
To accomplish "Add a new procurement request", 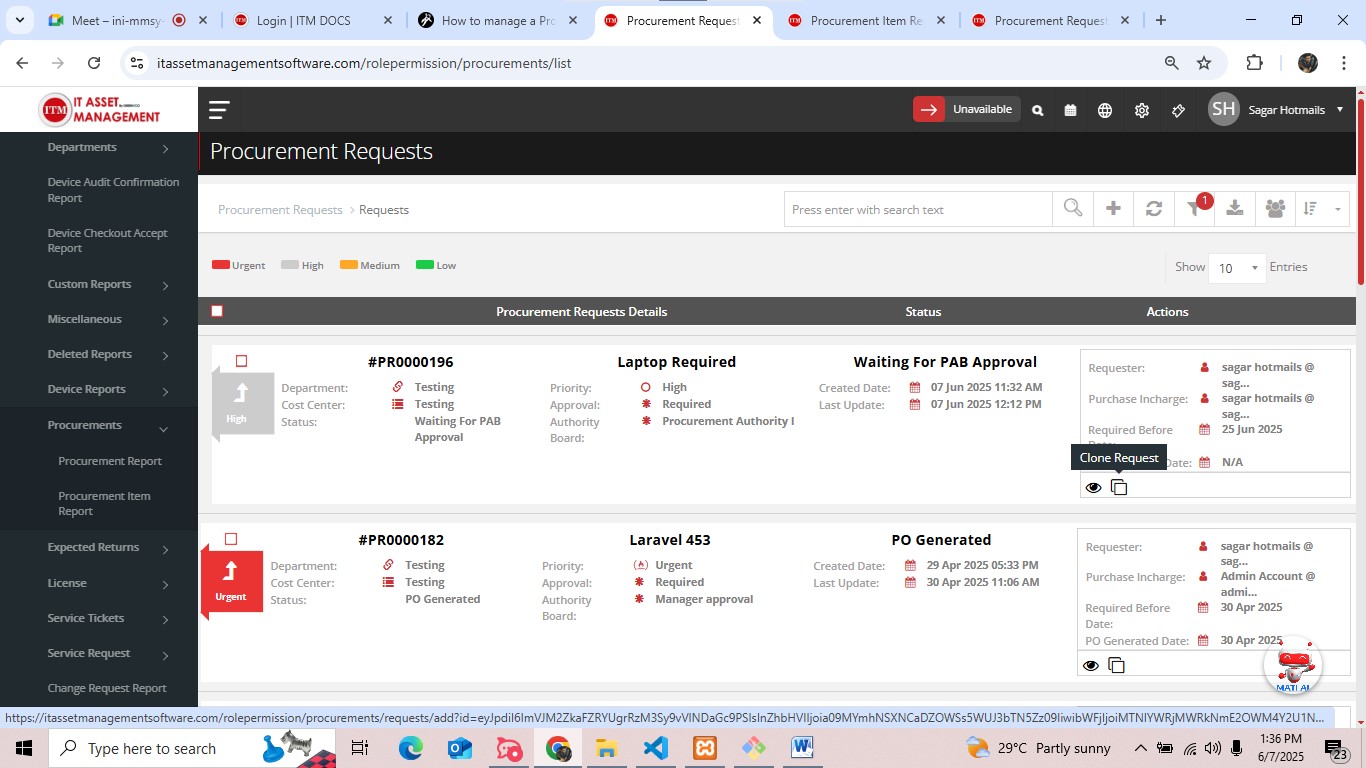I will pyautogui.click(x=1113, y=209).
